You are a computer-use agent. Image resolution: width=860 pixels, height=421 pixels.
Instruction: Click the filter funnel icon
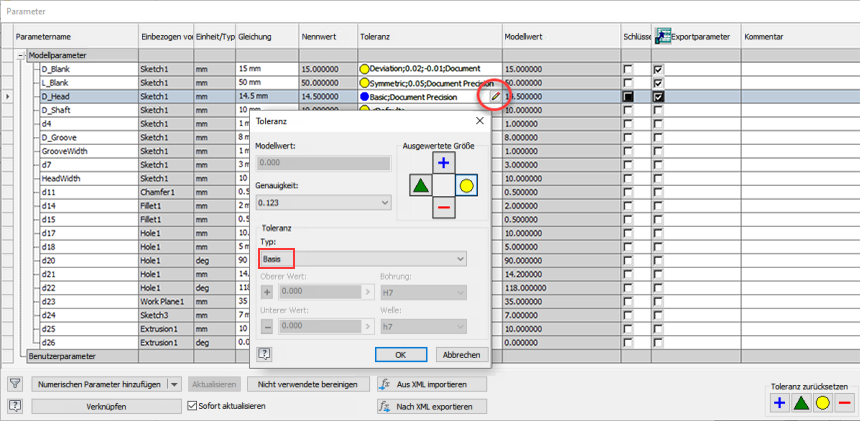pos(15,384)
